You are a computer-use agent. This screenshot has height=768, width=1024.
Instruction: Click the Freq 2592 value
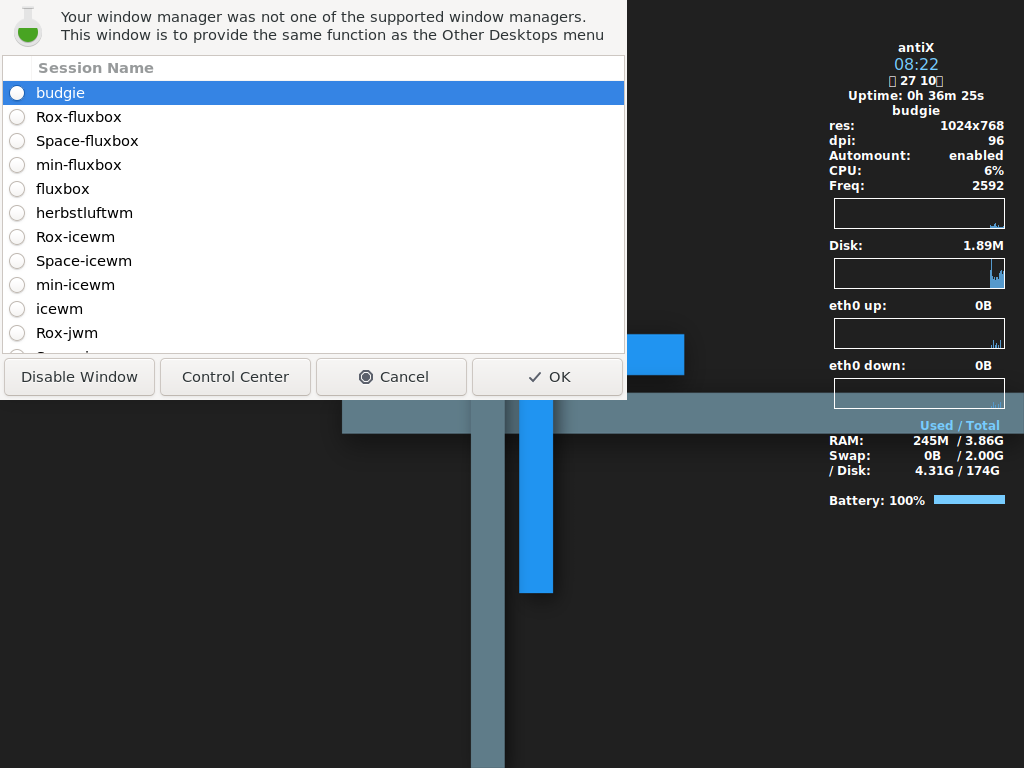point(988,185)
